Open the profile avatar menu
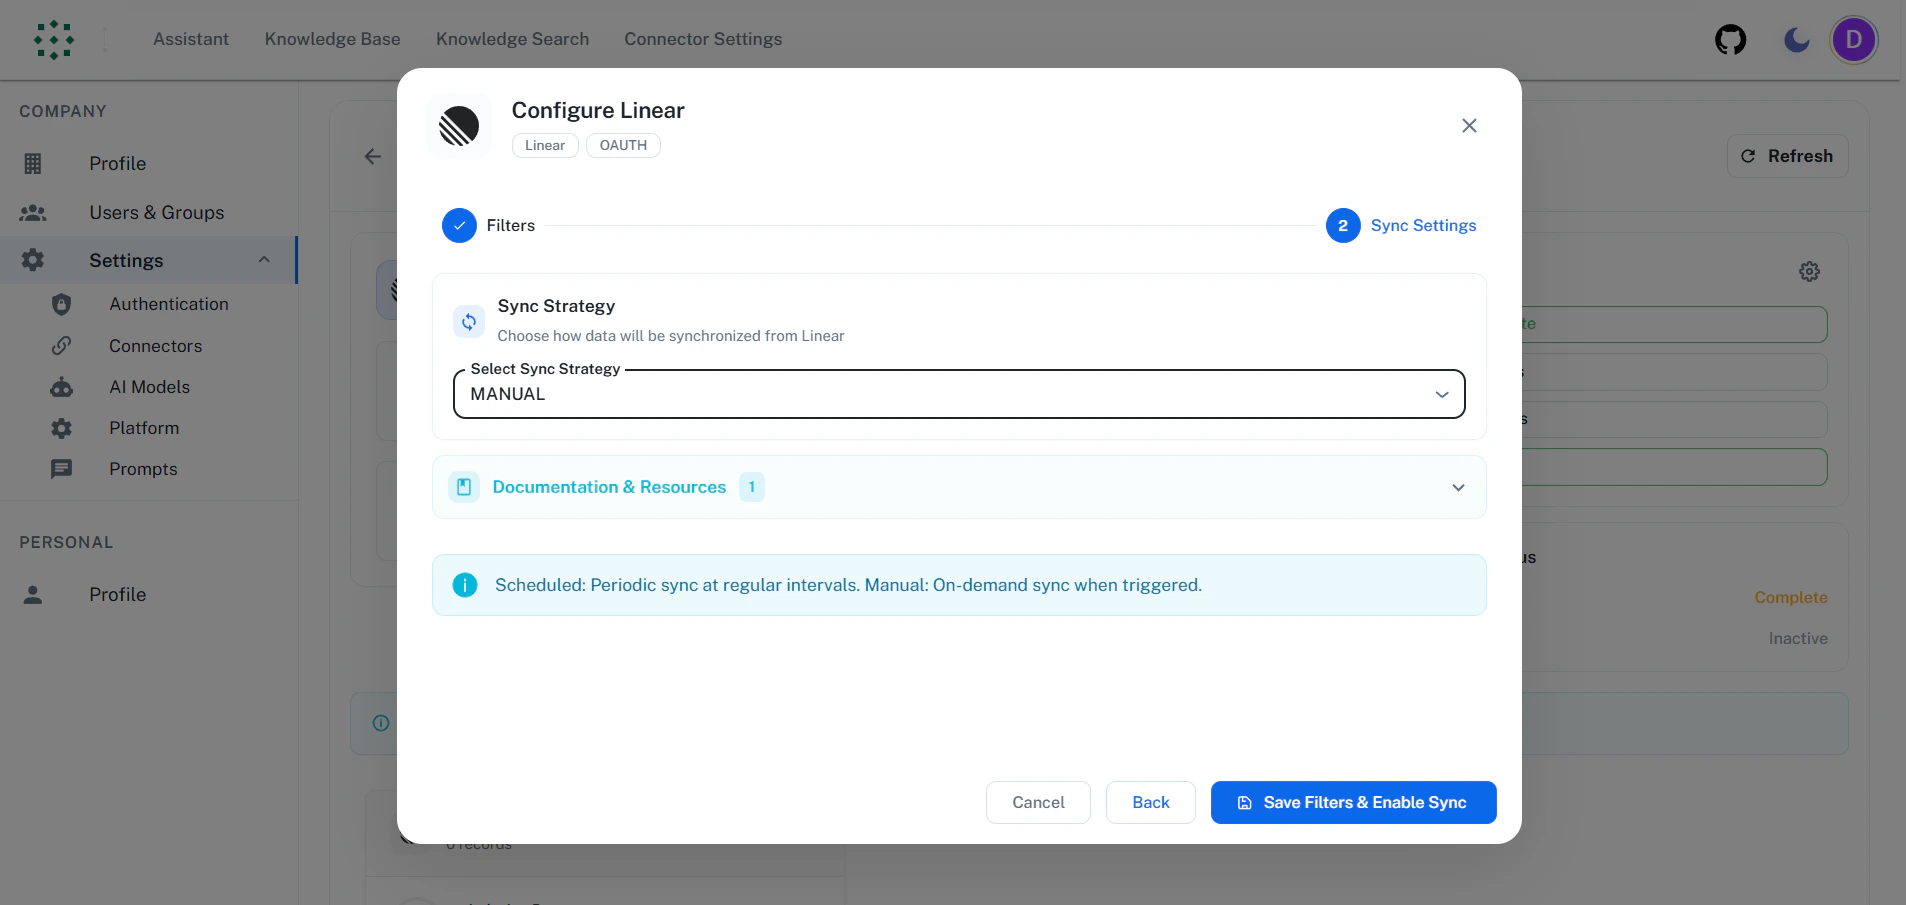The image size is (1906, 905). tap(1854, 40)
